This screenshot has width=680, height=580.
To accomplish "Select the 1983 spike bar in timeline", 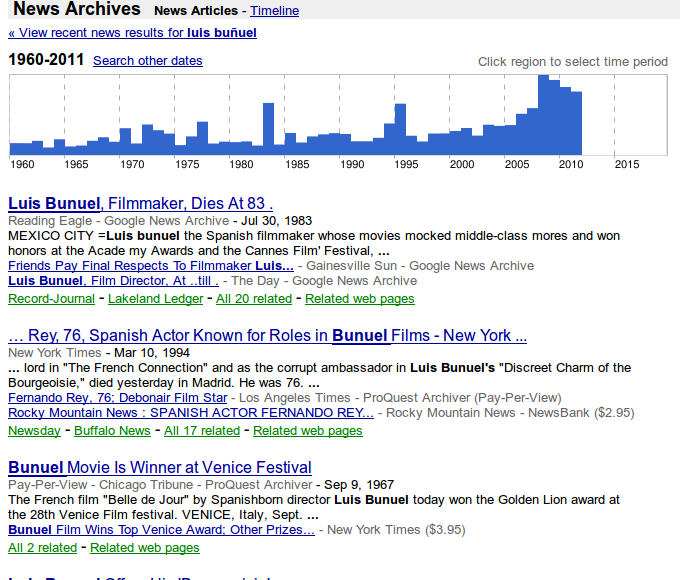I will coord(268,129).
